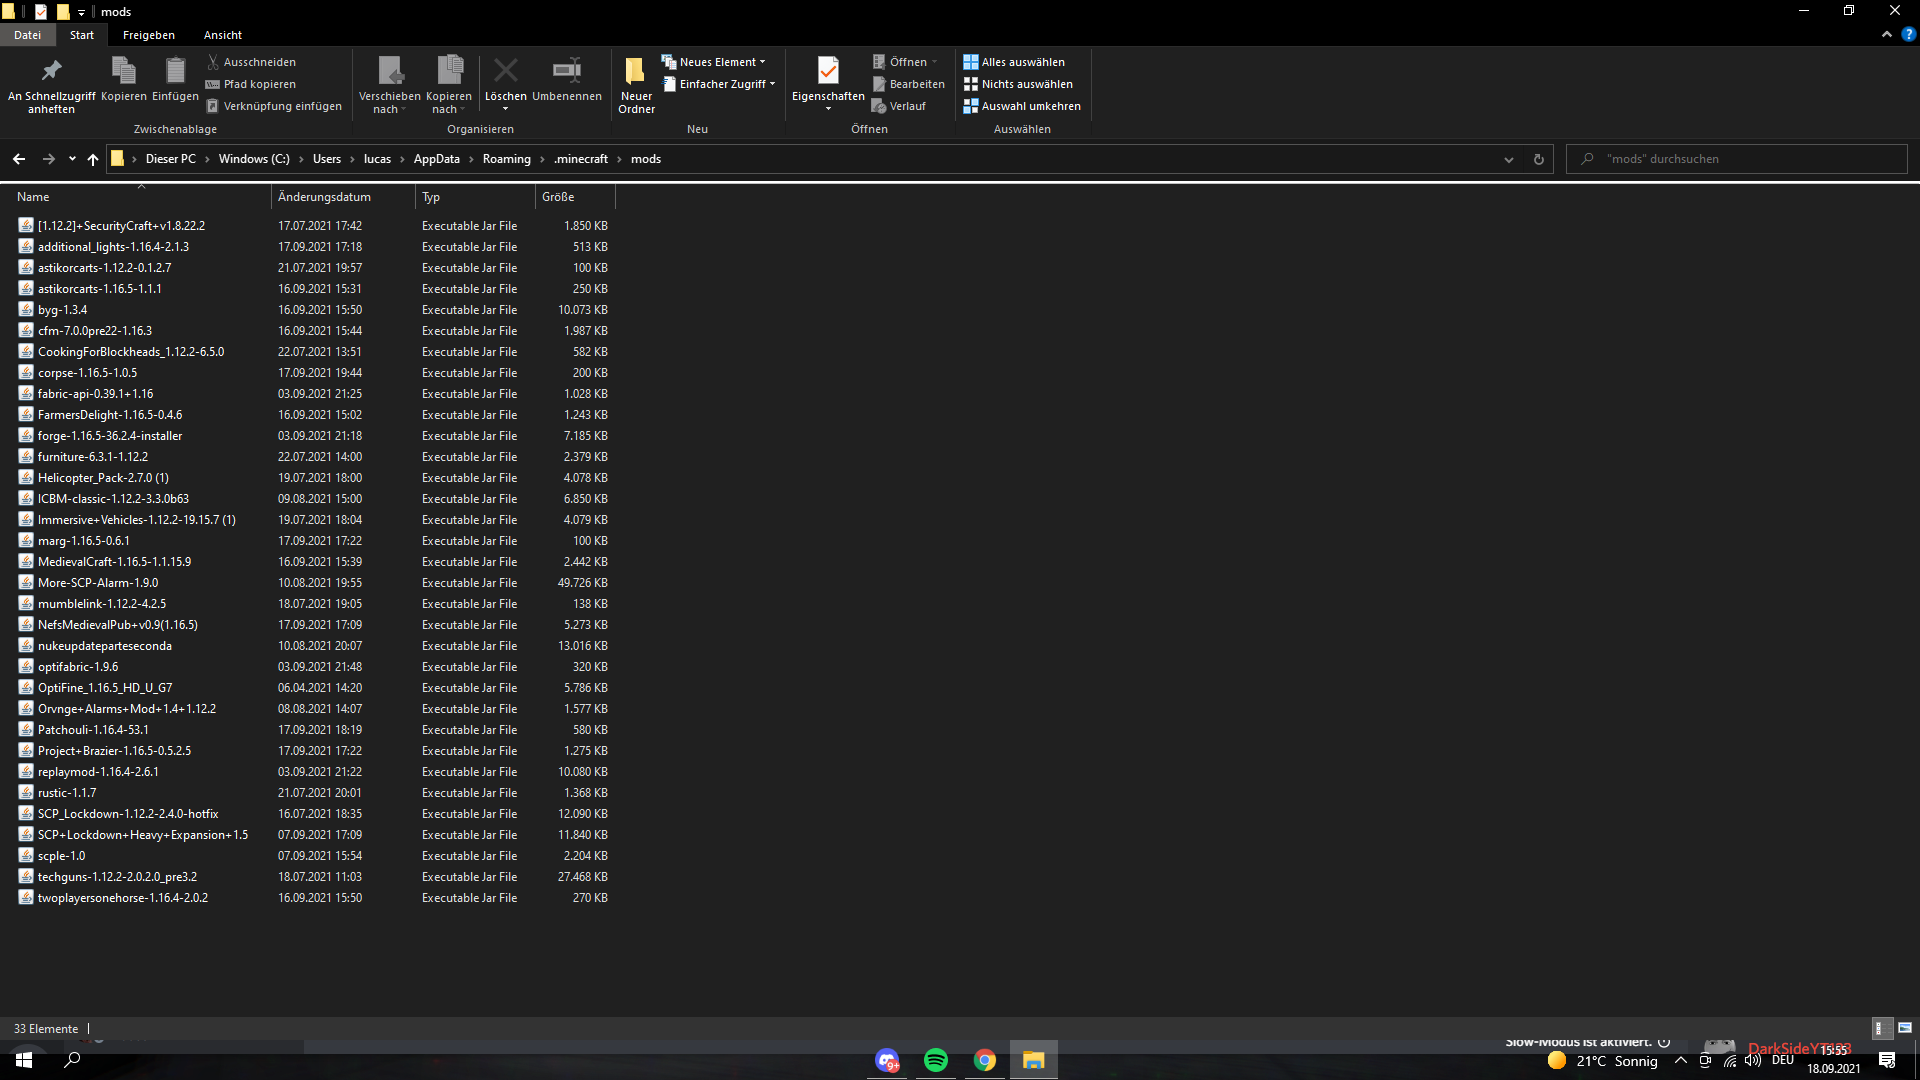The width and height of the screenshot is (1920, 1080).
Task: Click Nichts auswählen
Action: pyautogui.click(x=1018, y=84)
